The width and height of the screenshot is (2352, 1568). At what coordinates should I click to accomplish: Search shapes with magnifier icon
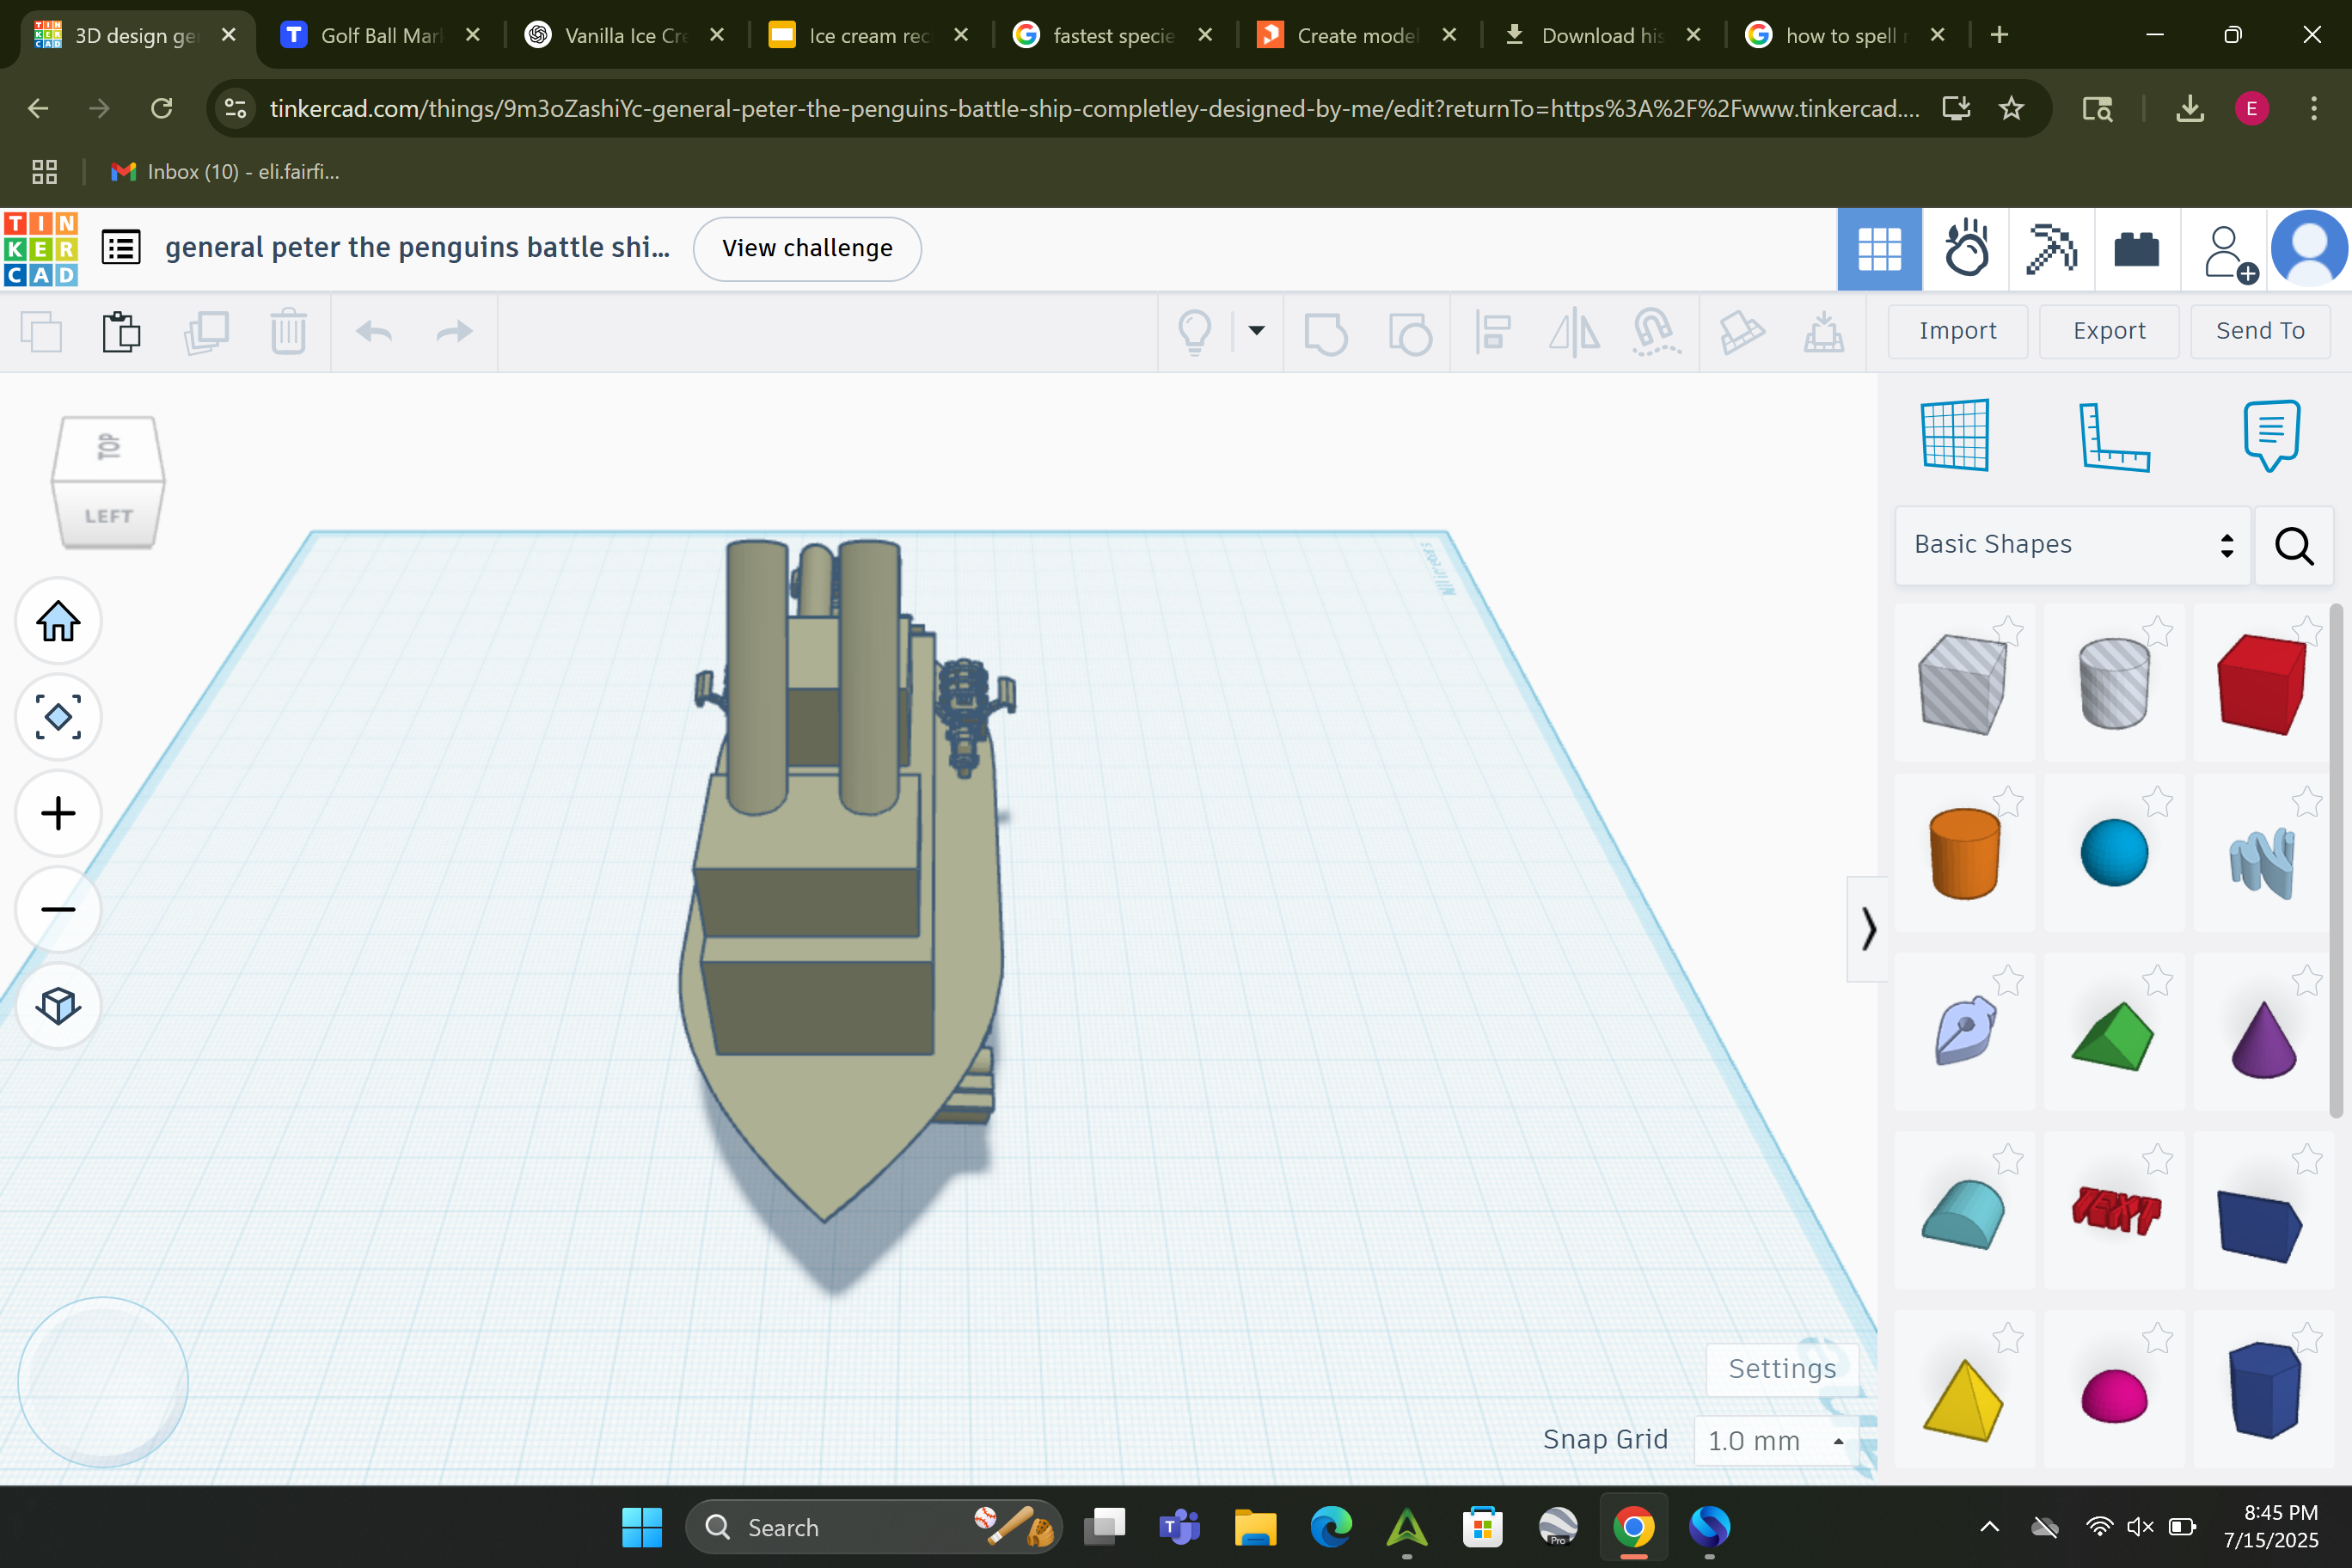click(x=2294, y=546)
